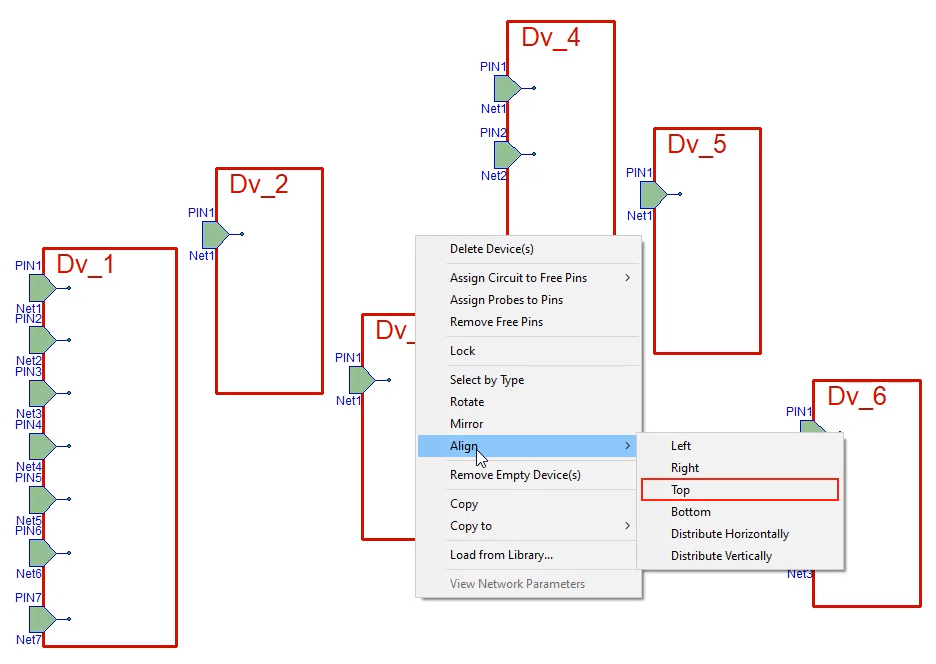Screen dimensions: 936x664
Task: Click Align Bottom option in submenu
Action: click(x=690, y=512)
